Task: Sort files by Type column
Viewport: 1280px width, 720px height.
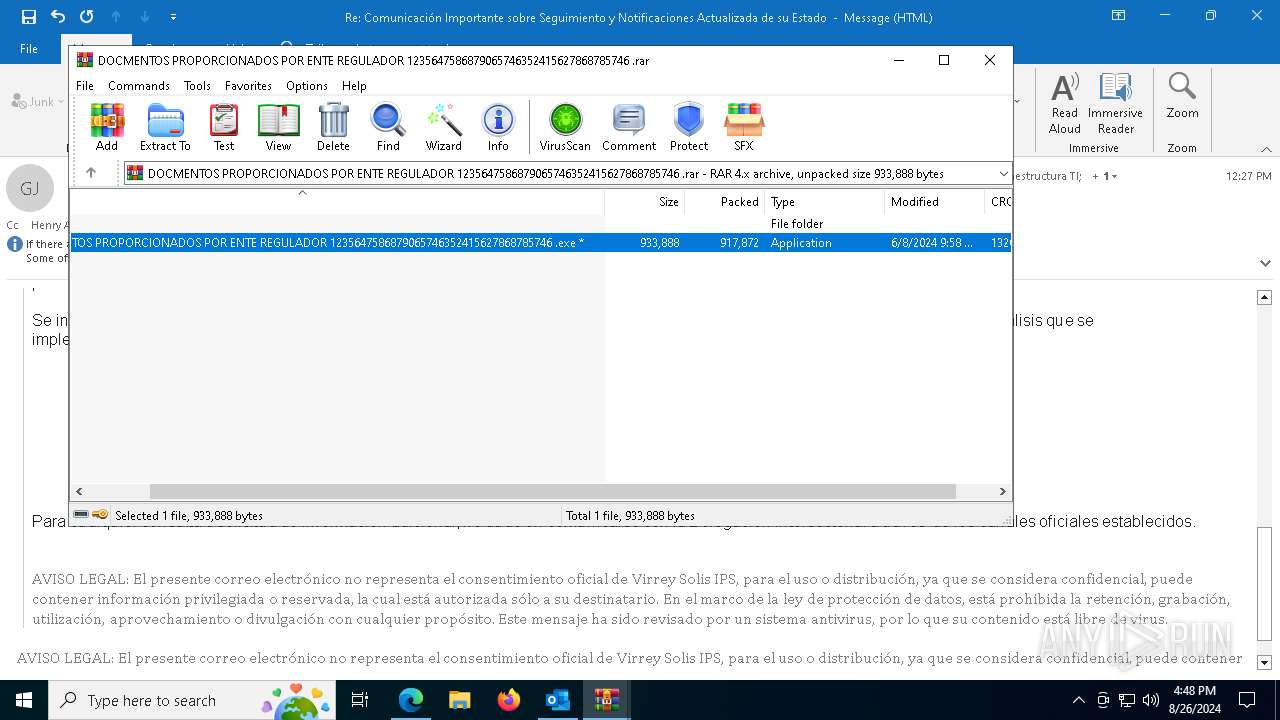Action: pos(825,201)
